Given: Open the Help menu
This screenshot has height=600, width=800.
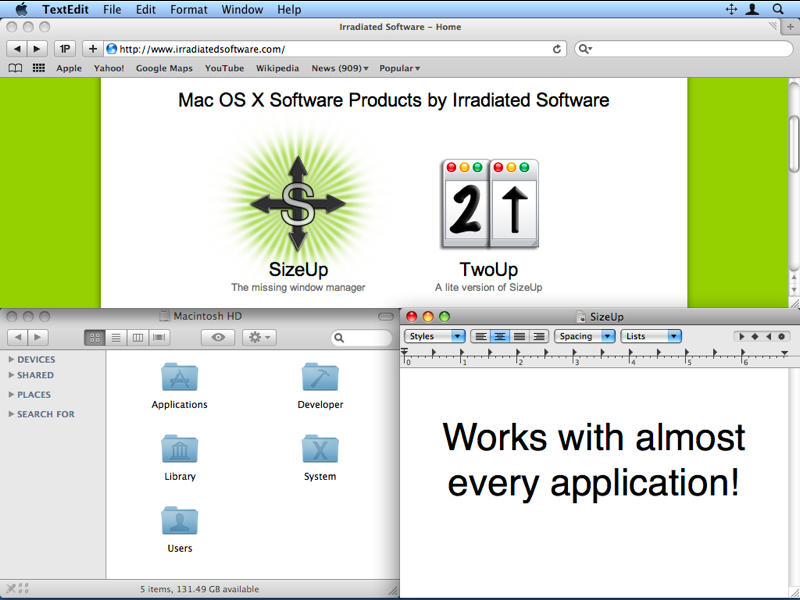Looking at the screenshot, I should coord(289,9).
